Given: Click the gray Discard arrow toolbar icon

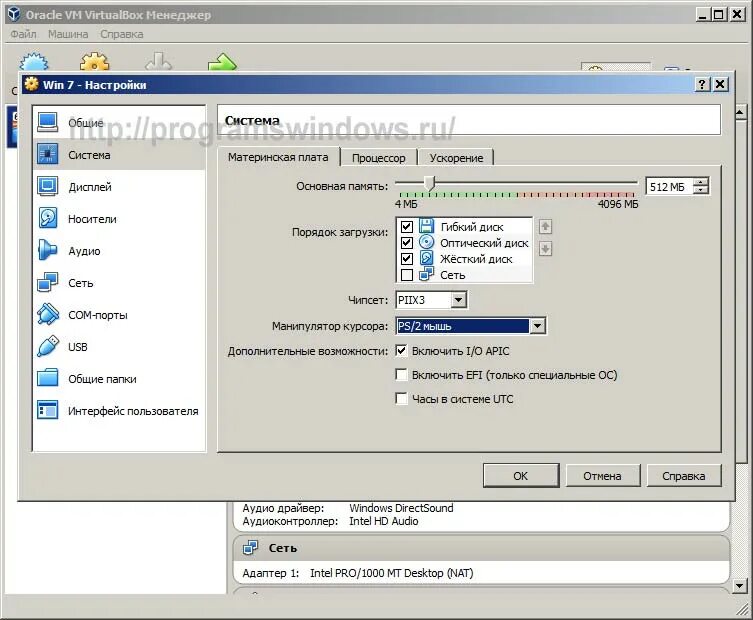Looking at the screenshot, I should [x=158, y=61].
